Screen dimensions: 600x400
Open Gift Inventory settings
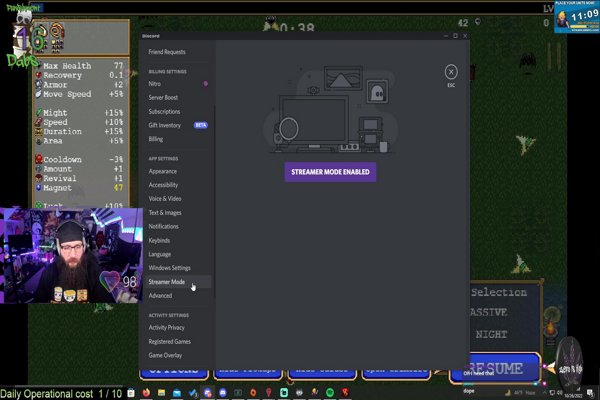coord(165,125)
